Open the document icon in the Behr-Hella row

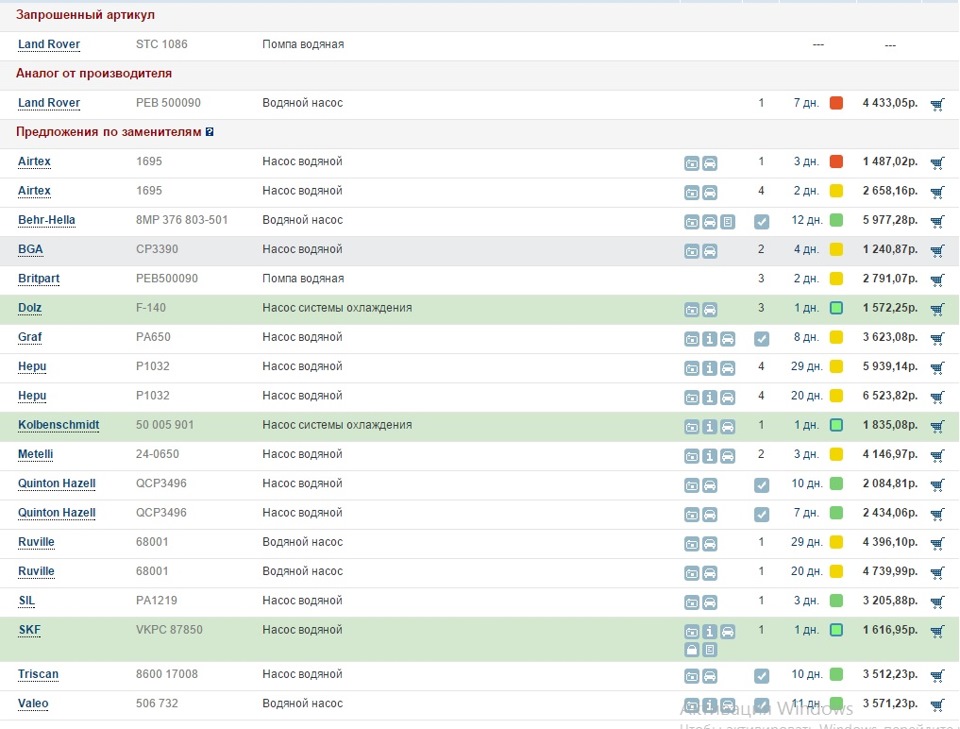click(727, 222)
